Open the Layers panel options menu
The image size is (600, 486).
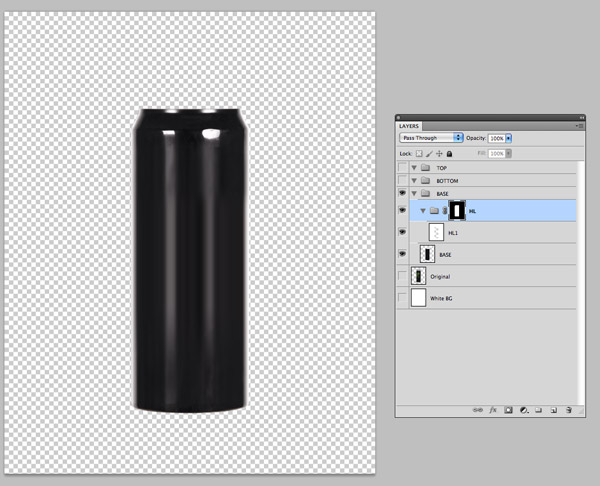580,126
